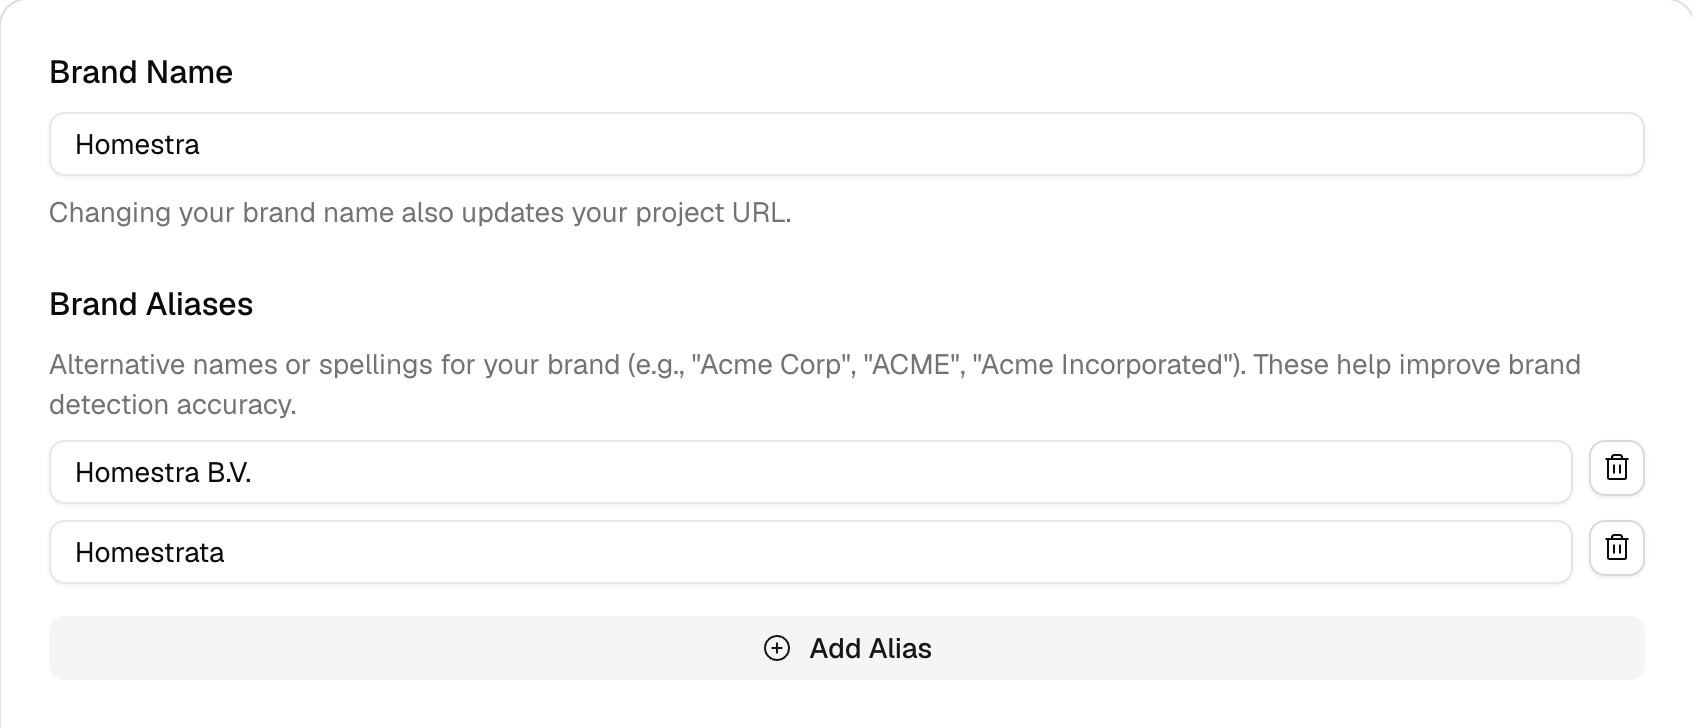Click into the Brand Name field containing Homestra
1692x728 pixels.
(846, 144)
